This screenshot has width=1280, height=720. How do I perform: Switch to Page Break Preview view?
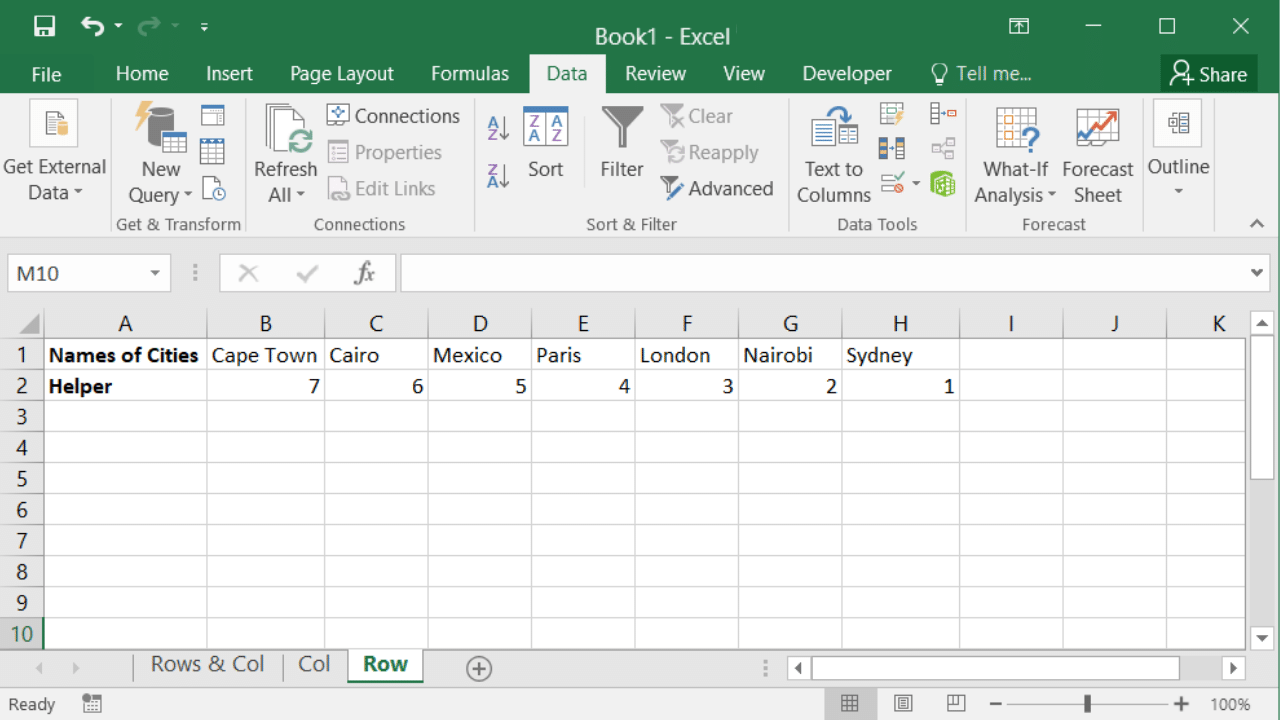pos(956,704)
